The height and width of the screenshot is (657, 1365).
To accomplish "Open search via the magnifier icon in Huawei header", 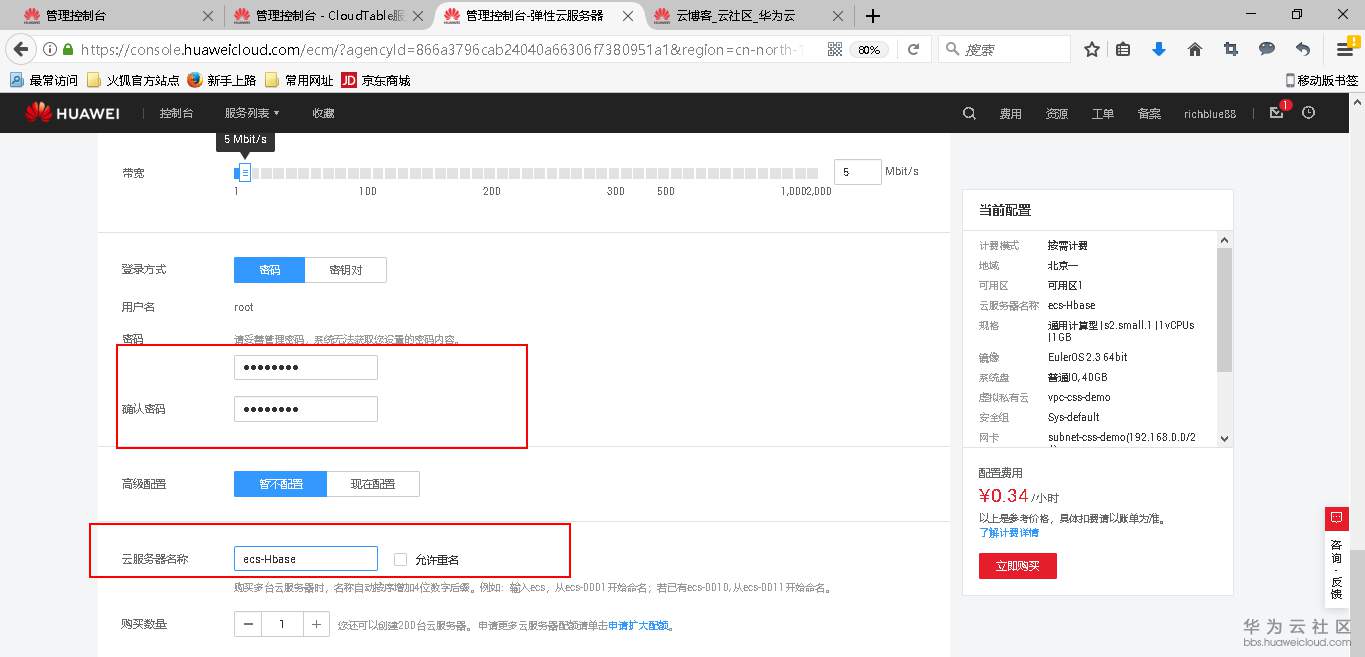I will 968,113.
